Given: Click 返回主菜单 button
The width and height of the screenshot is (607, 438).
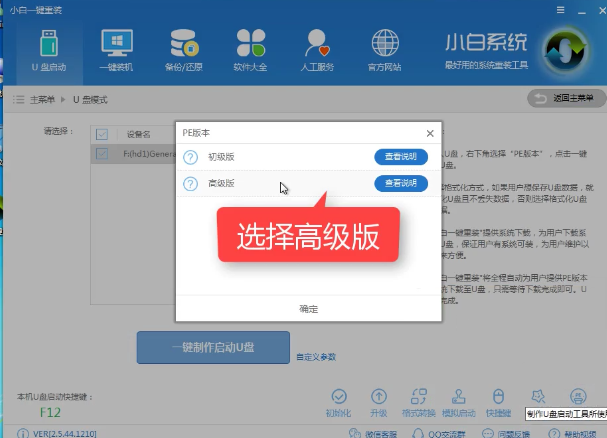Looking at the screenshot, I should [x=566, y=98].
